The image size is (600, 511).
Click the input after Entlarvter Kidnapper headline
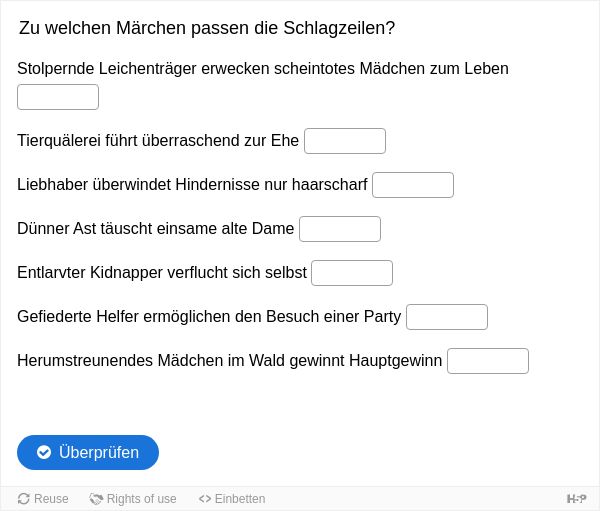(352, 273)
